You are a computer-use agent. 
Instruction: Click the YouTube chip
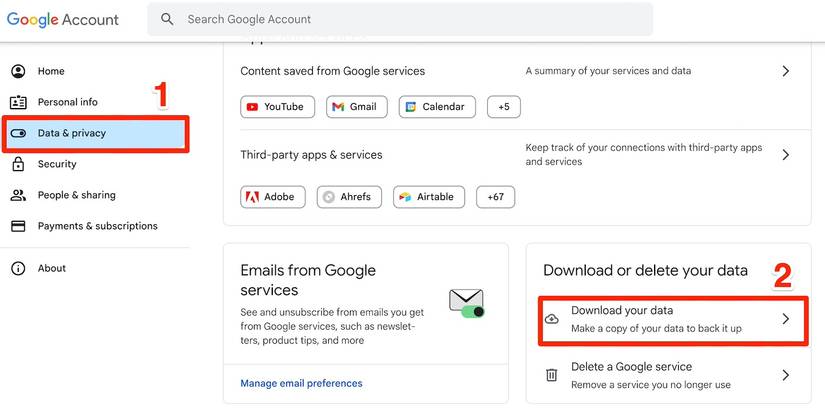click(278, 107)
